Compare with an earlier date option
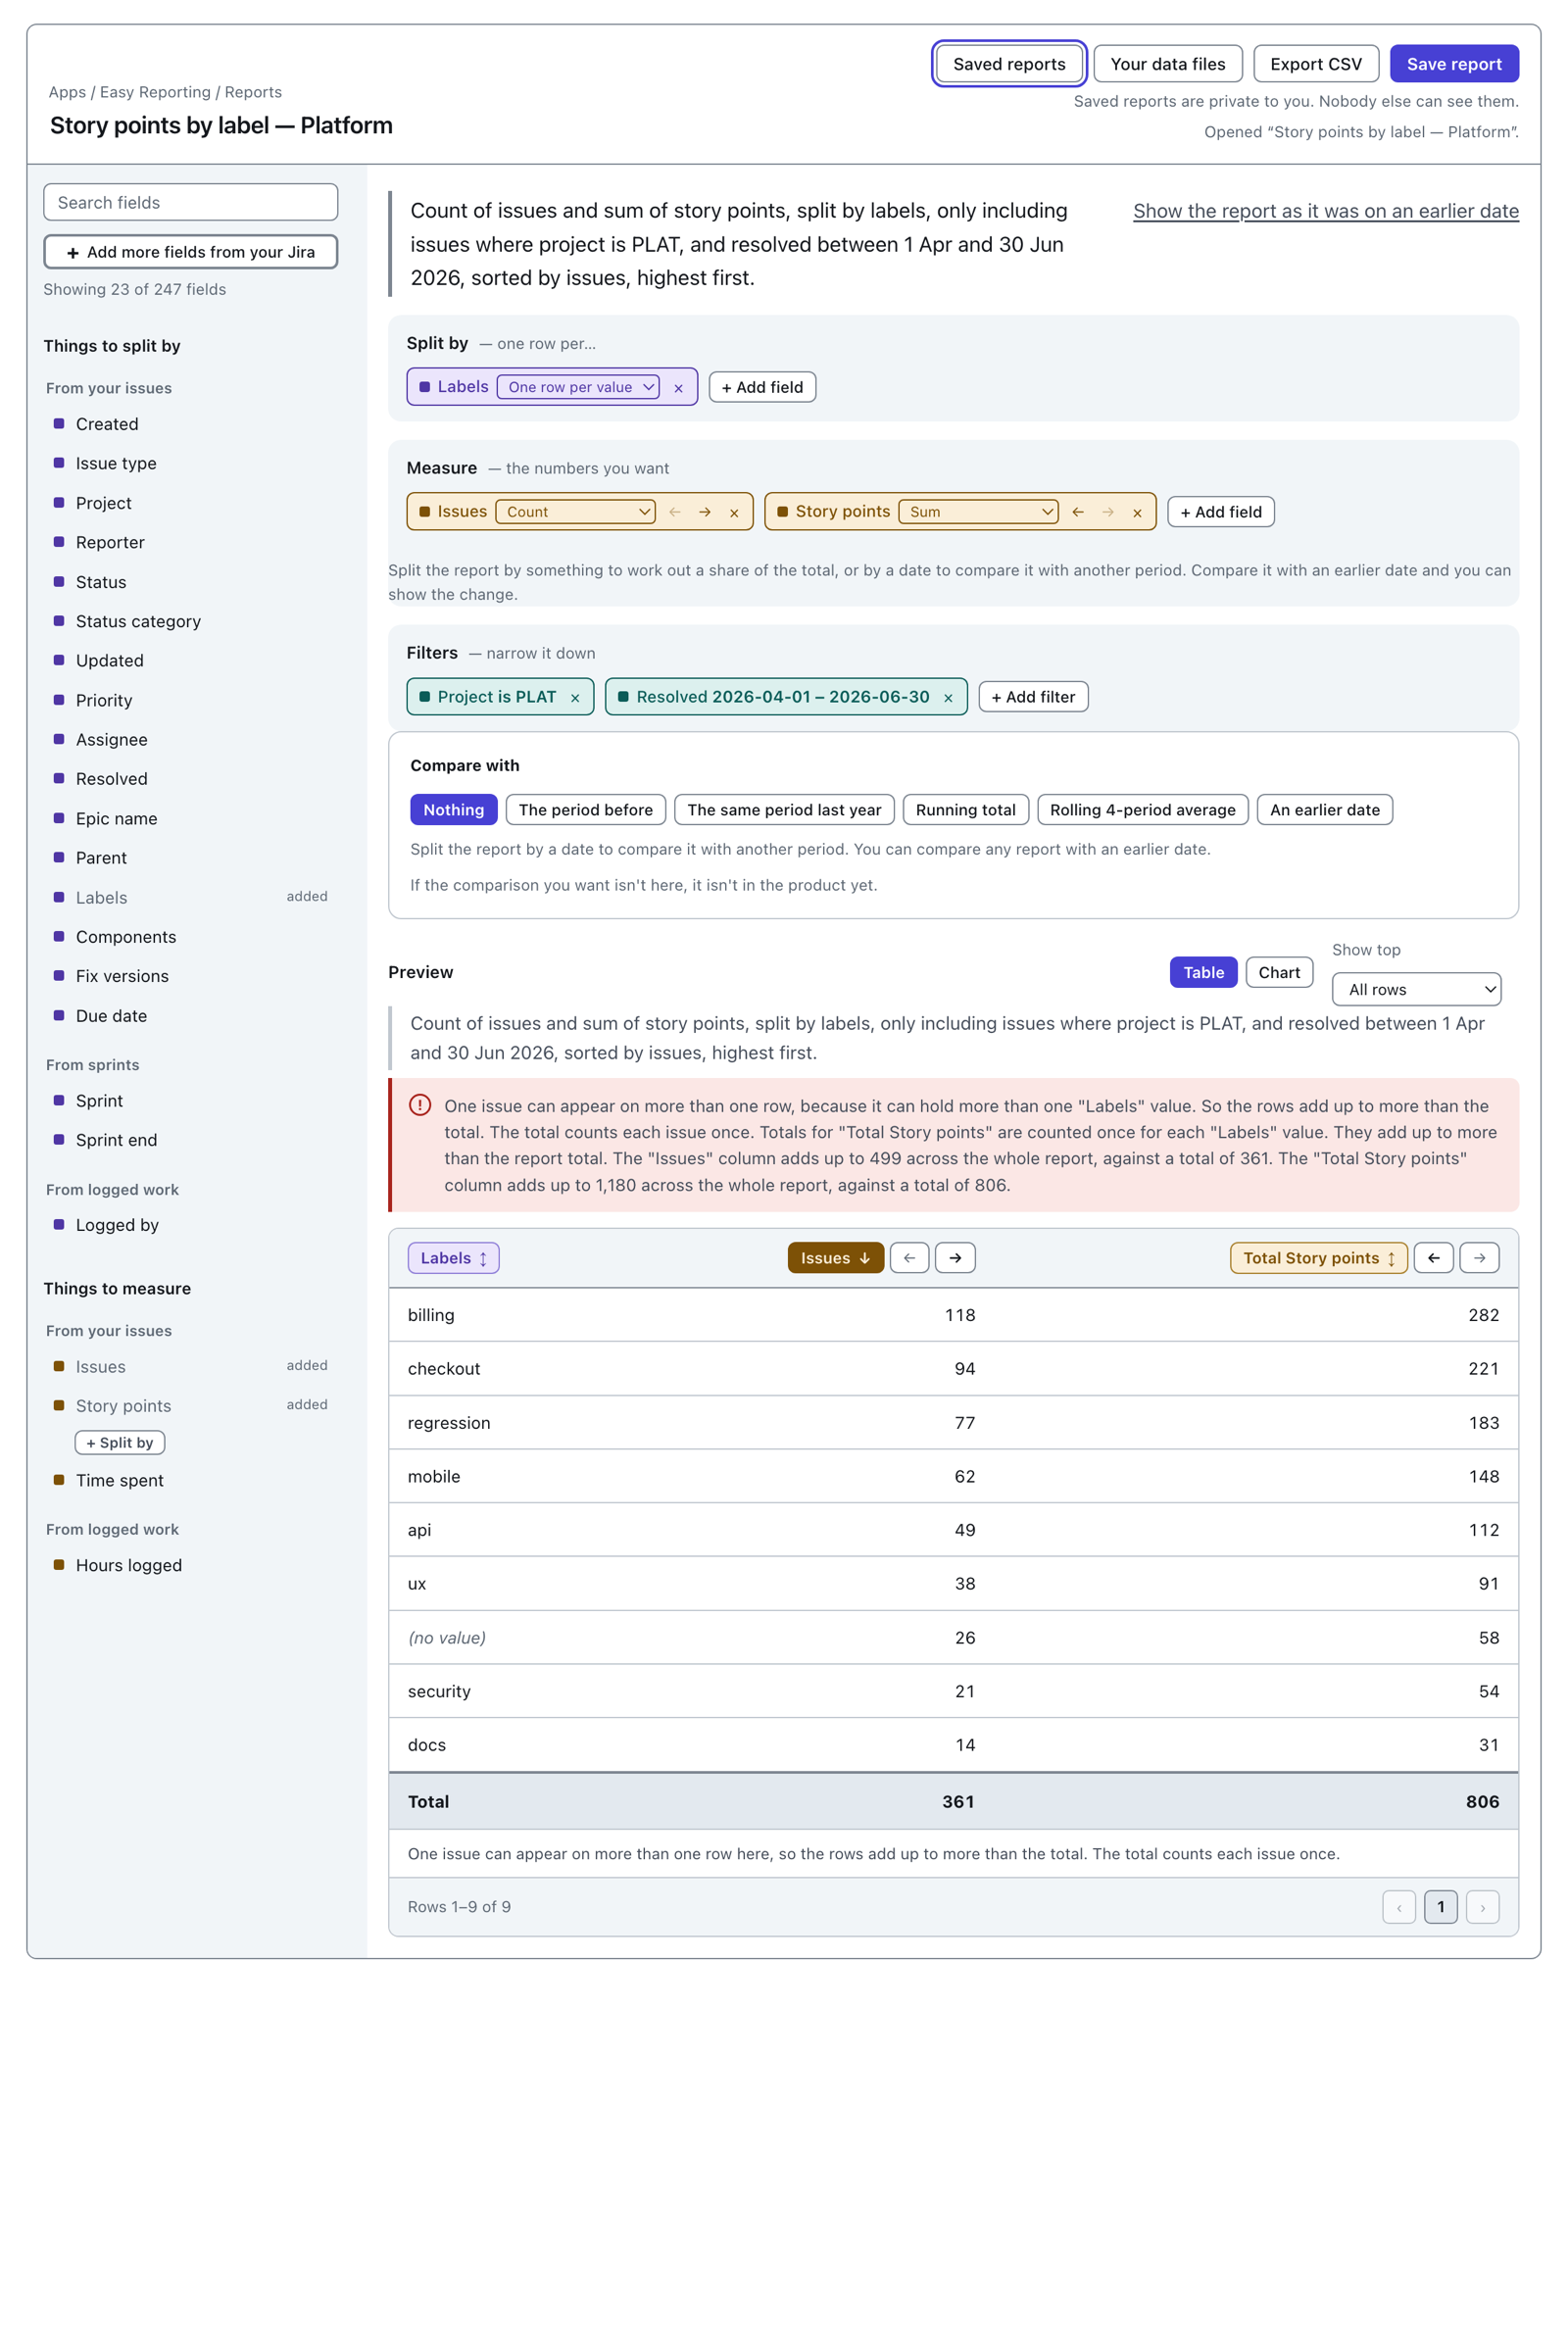This screenshot has height=2352, width=1568. click(x=1324, y=810)
